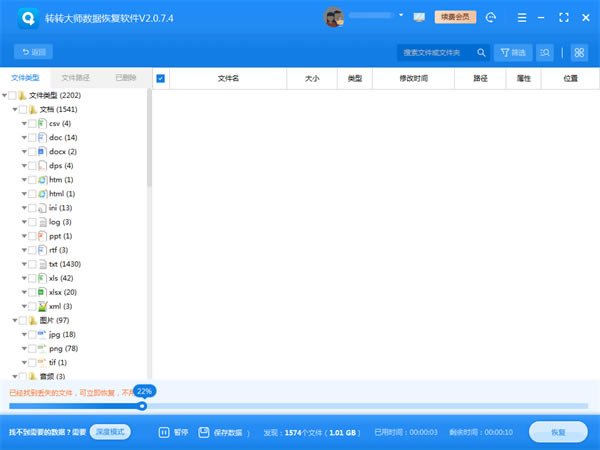Screen dimensions: 600x450
Task: Switch to grid thumbnail view
Action: point(578,52)
